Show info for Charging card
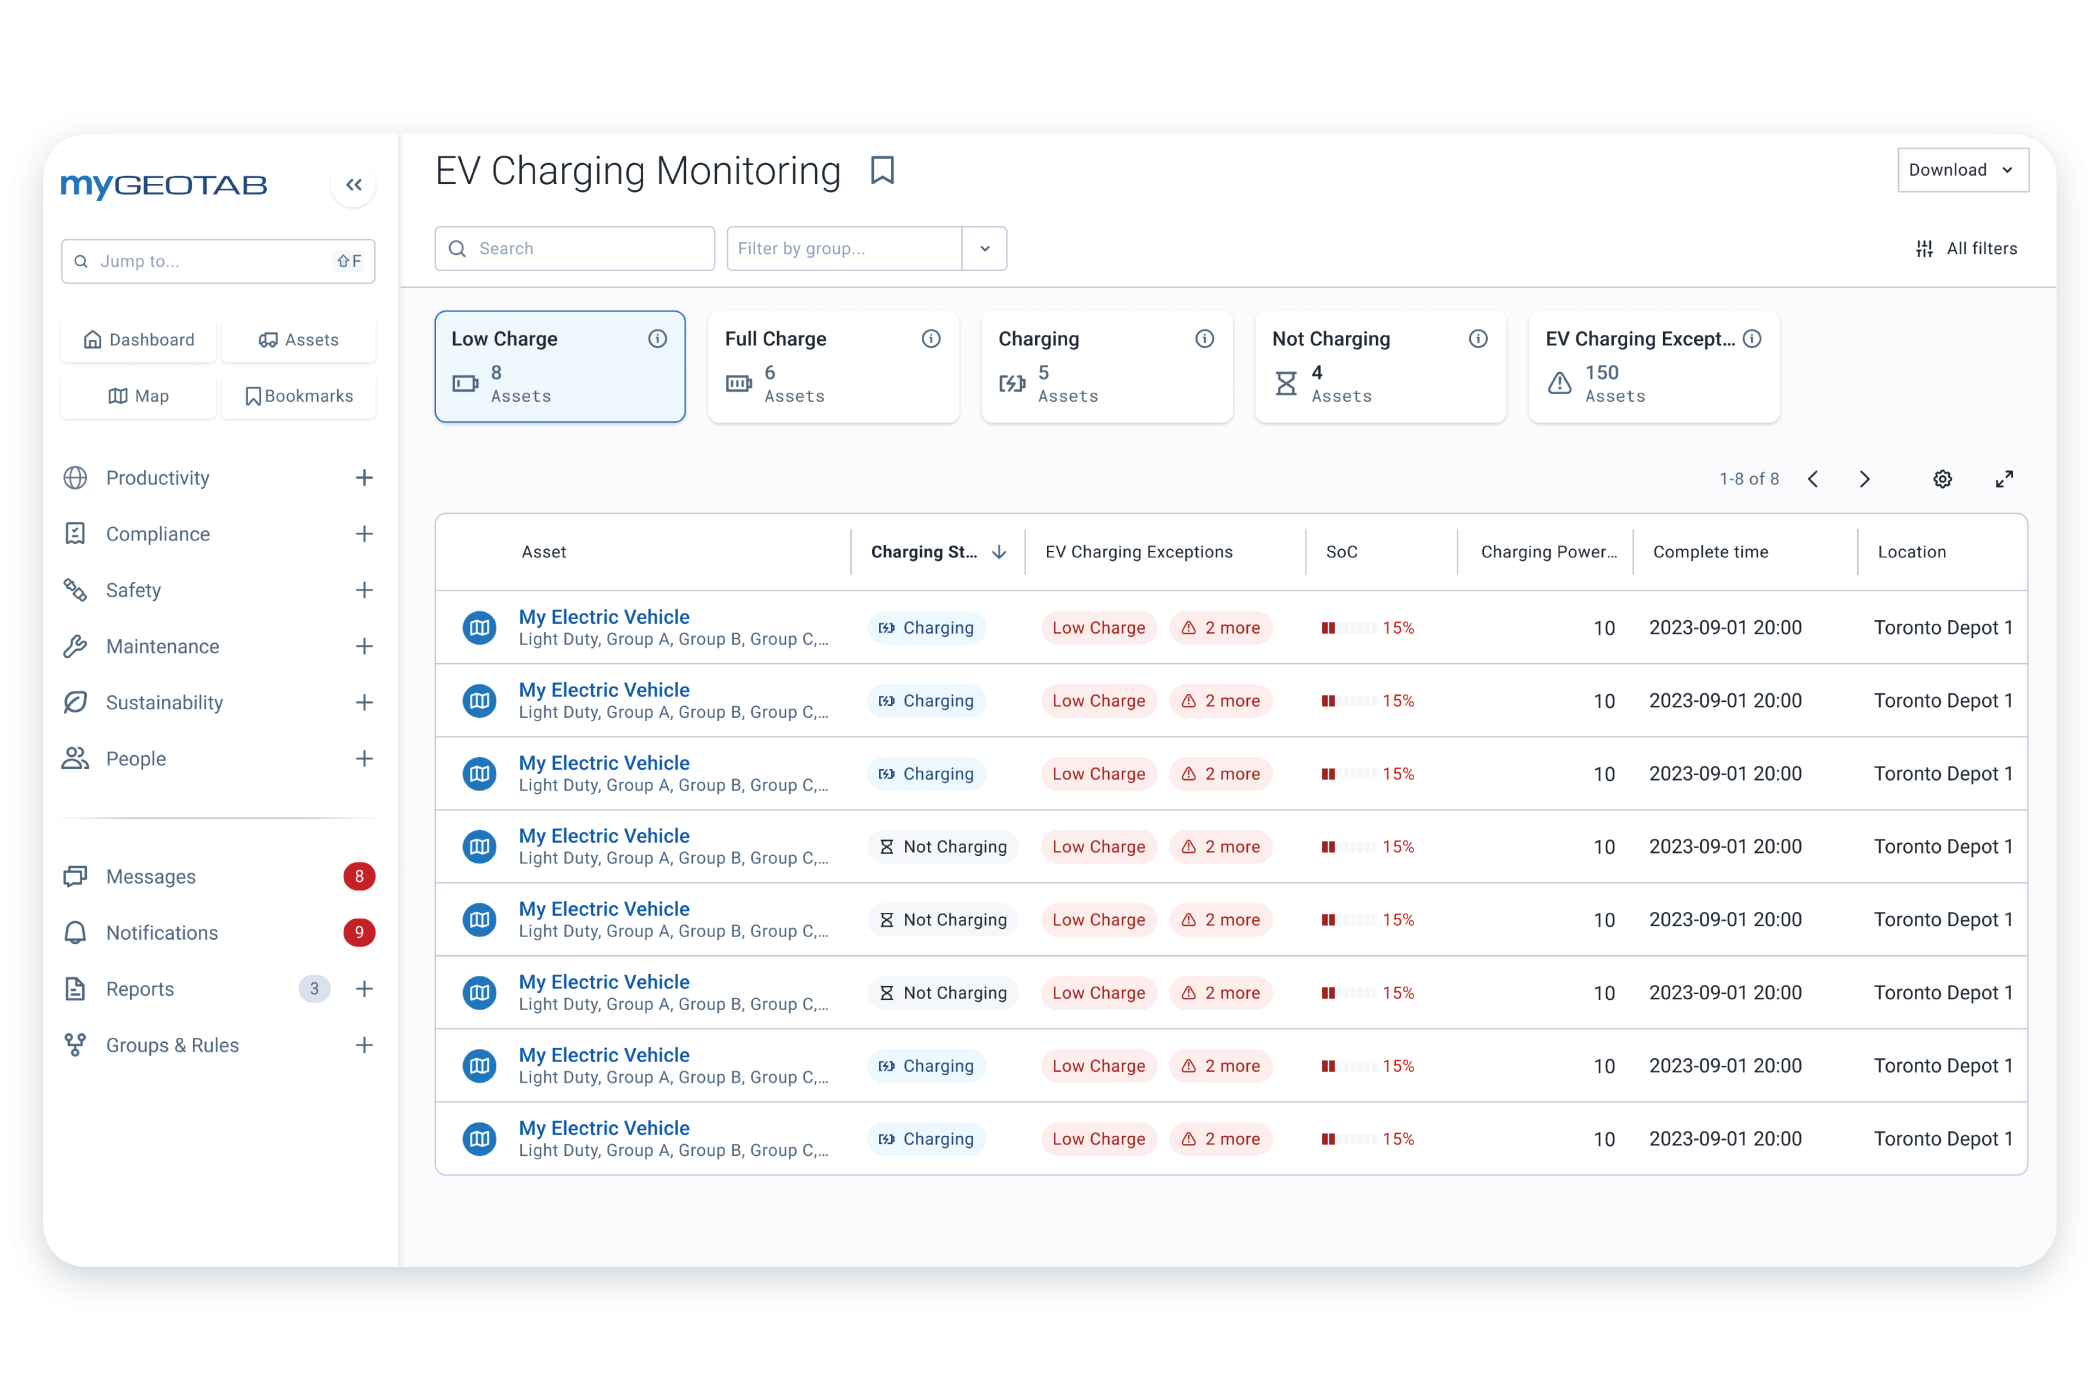Screen dimensions: 2100x1400 [x=1205, y=339]
